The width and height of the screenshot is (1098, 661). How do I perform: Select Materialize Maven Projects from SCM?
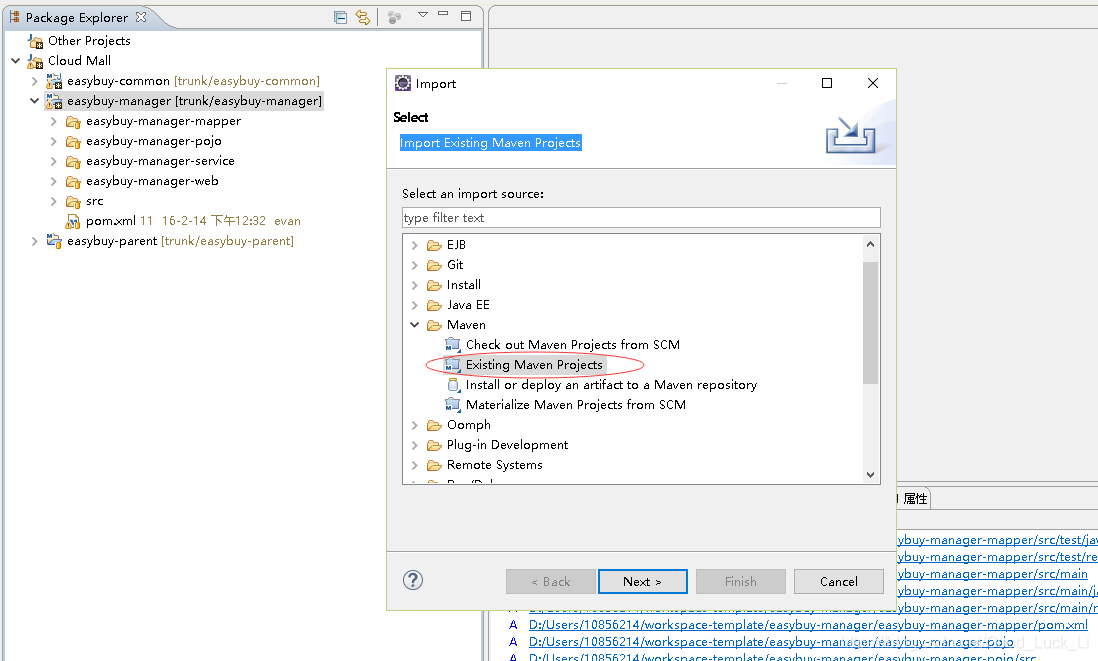[576, 405]
